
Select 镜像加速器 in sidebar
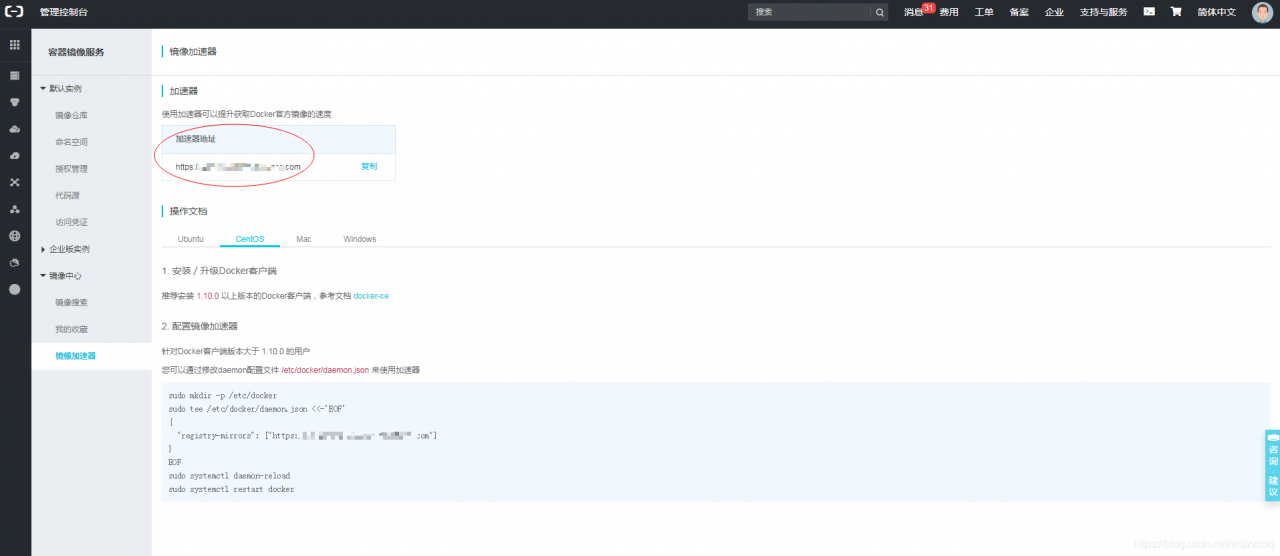tap(76, 356)
